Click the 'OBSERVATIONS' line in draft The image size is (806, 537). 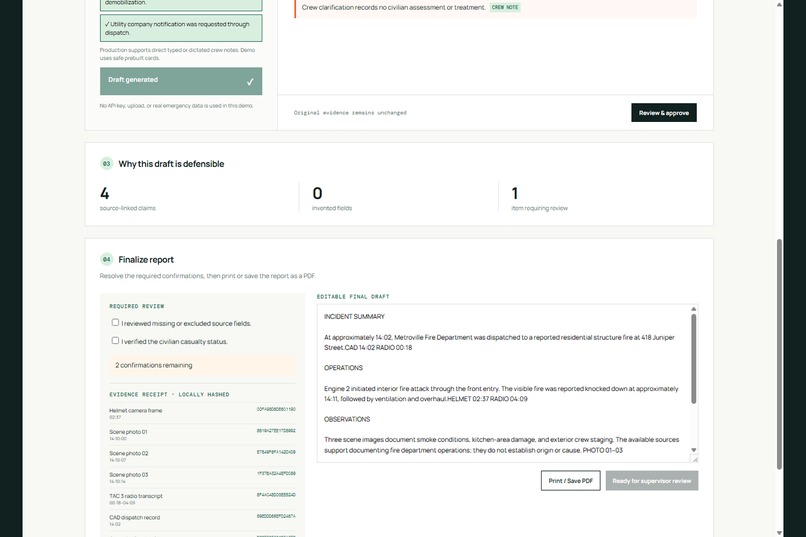tap(347, 419)
